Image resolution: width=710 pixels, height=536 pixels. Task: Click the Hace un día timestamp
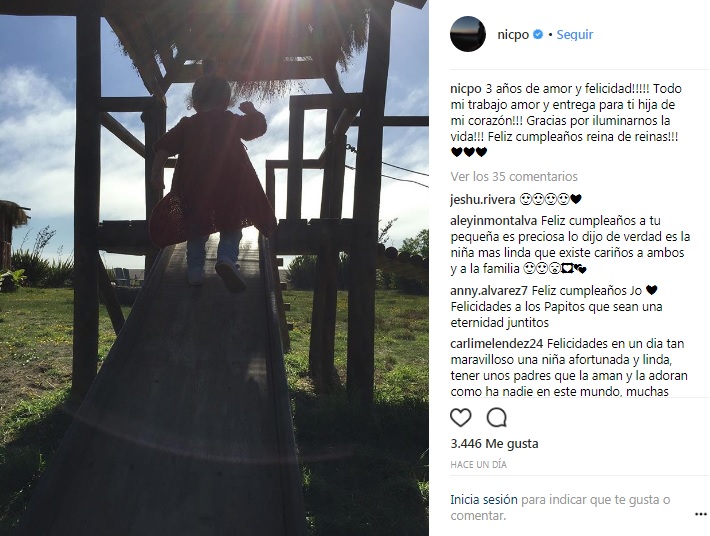coord(479,464)
